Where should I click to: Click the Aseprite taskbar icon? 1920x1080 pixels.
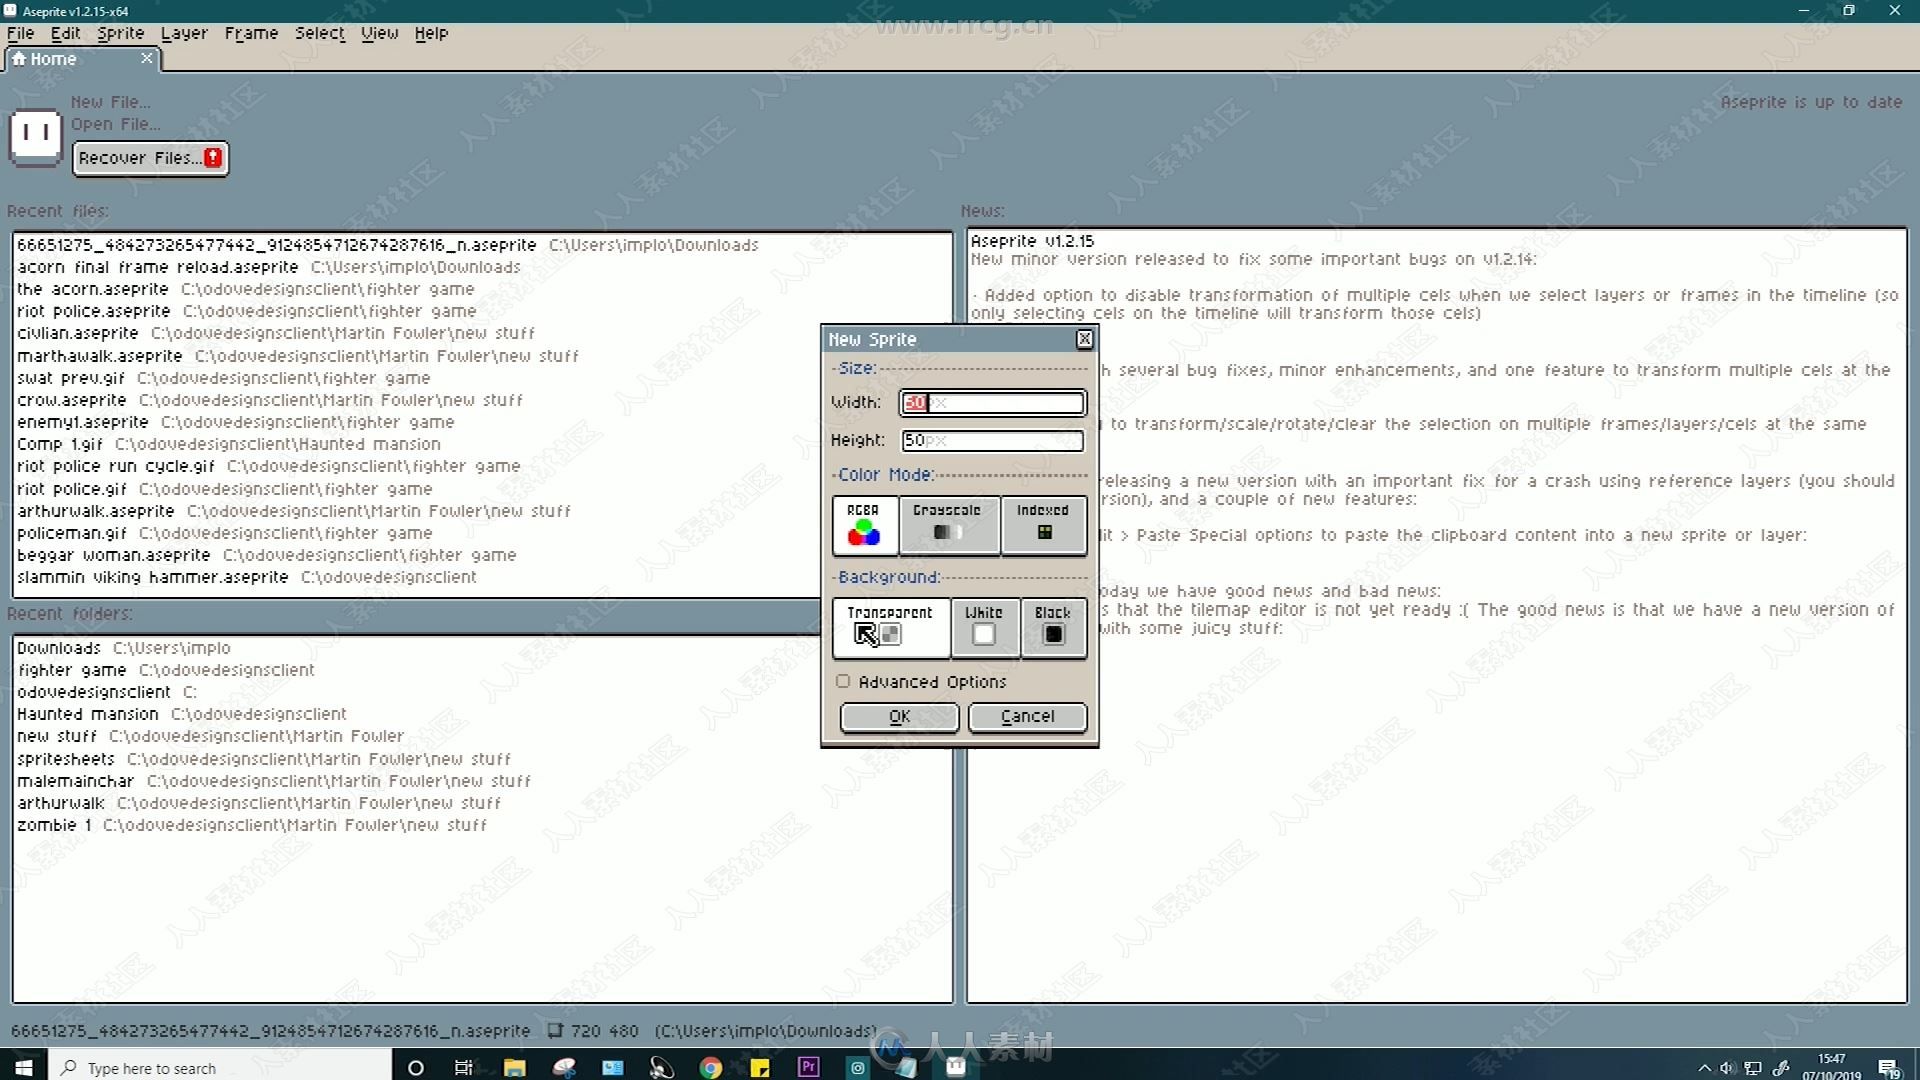956,1067
